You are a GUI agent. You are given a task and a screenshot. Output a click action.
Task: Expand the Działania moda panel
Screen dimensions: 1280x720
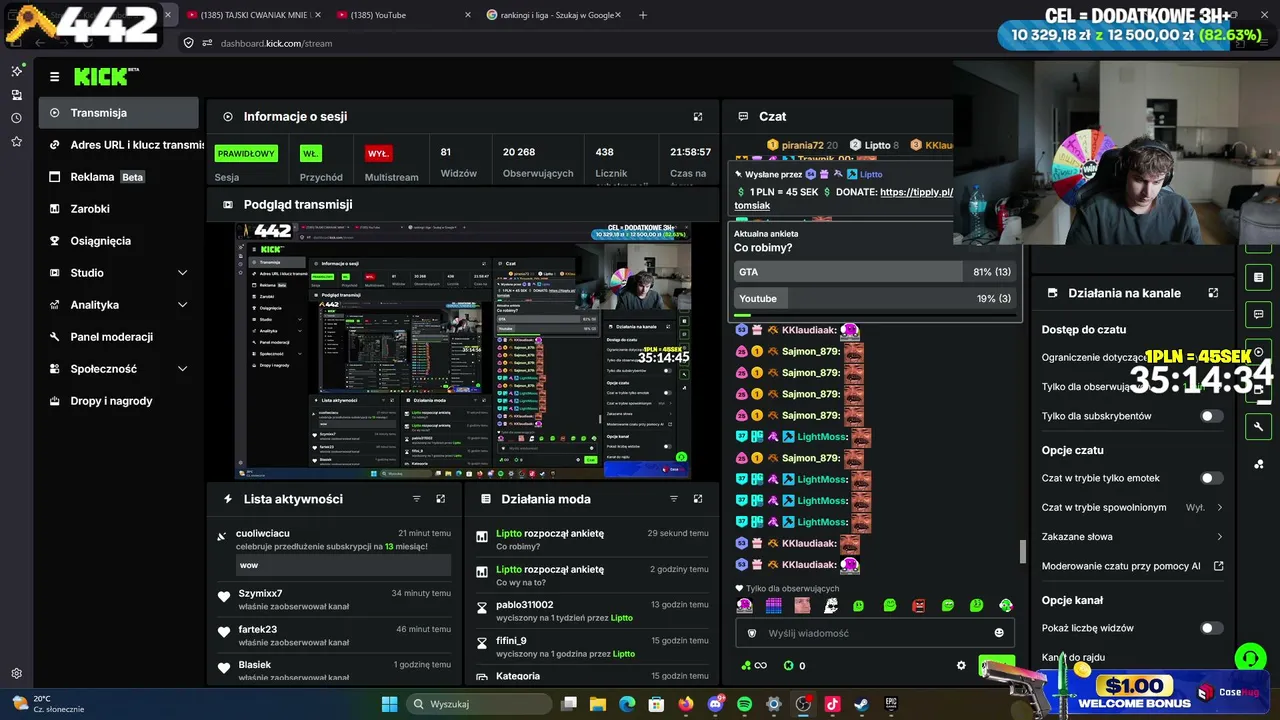coord(698,499)
